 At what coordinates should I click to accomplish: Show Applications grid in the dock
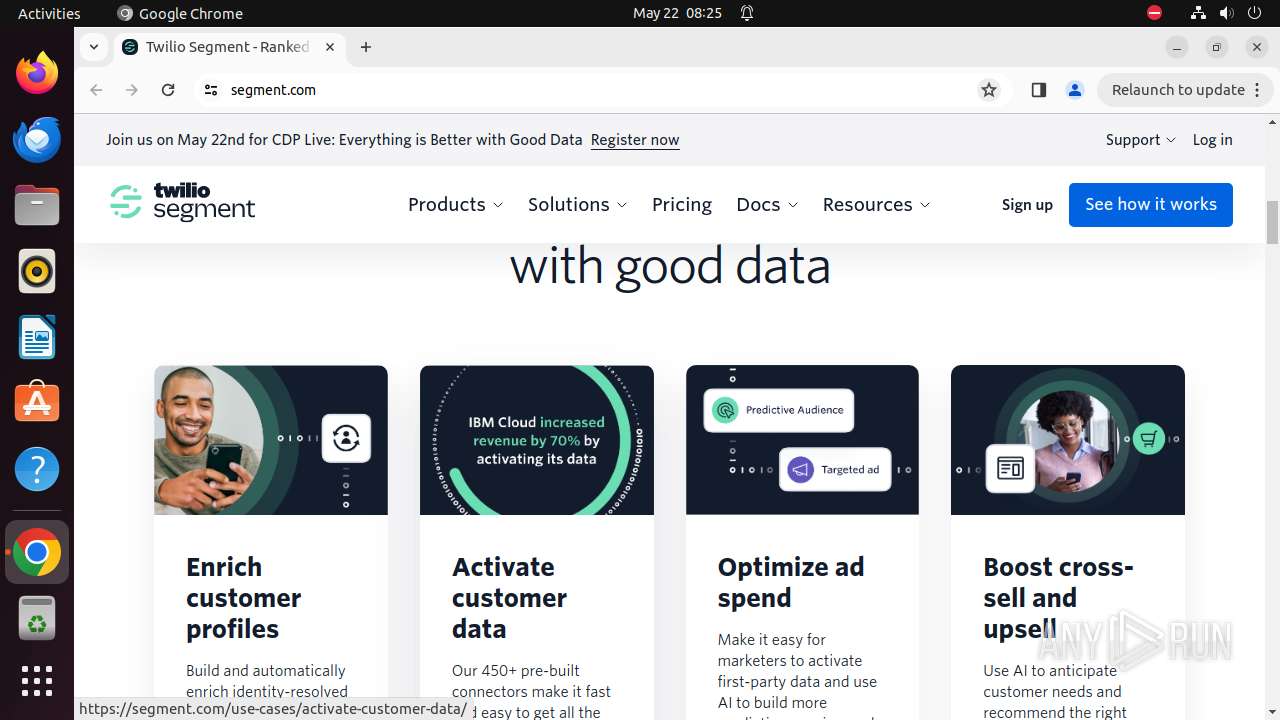pyautogui.click(x=37, y=681)
